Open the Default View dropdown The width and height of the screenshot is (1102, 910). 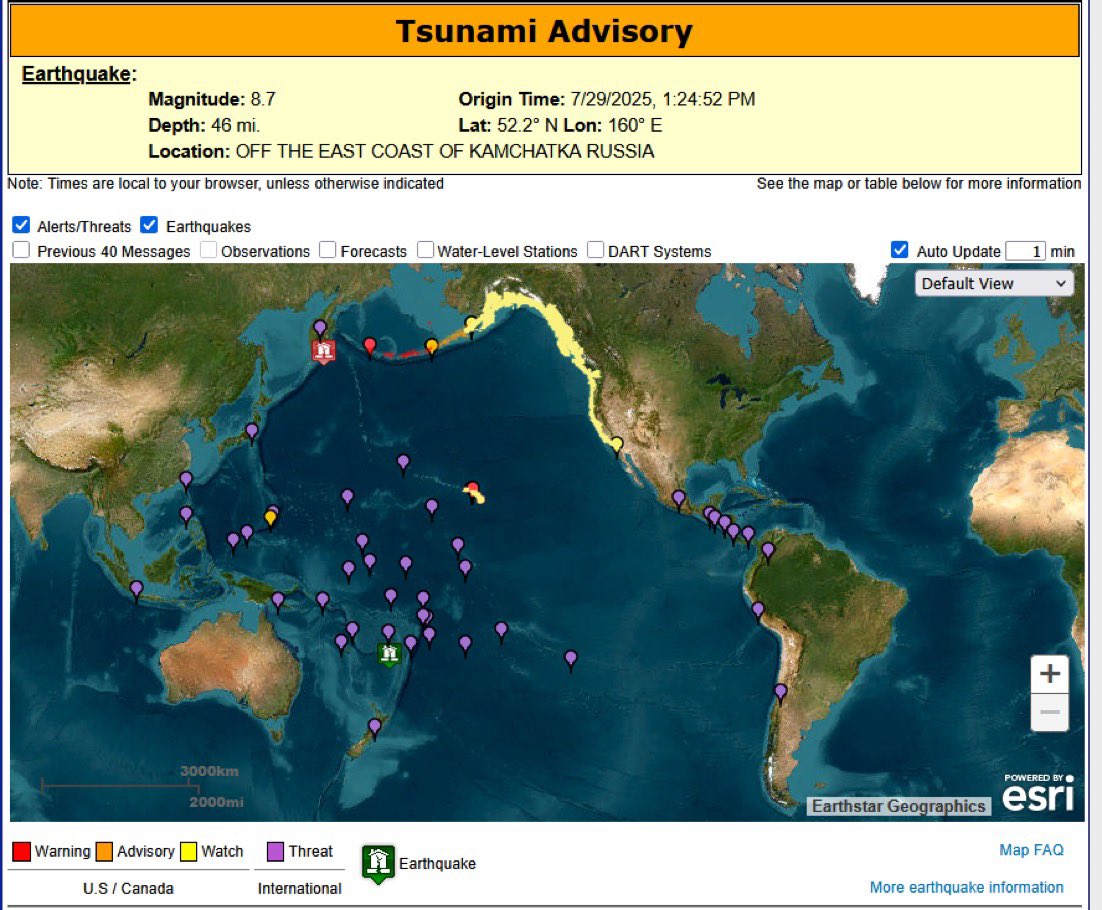click(x=994, y=284)
